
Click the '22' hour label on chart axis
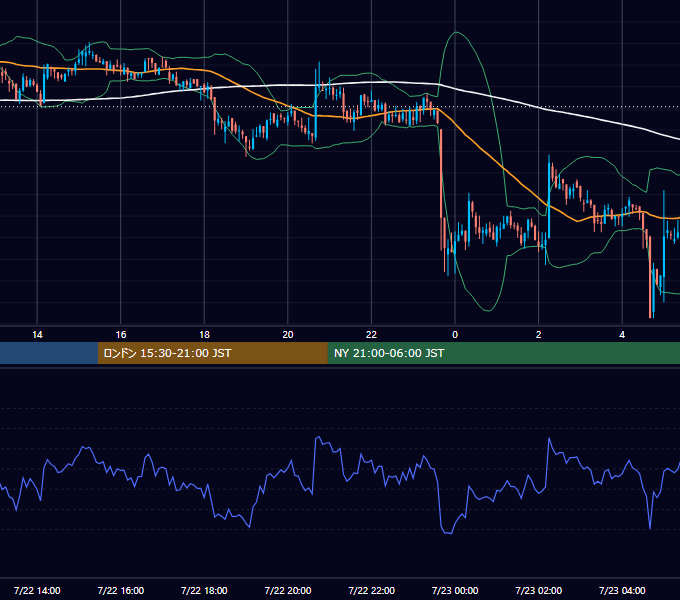tap(371, 335)
